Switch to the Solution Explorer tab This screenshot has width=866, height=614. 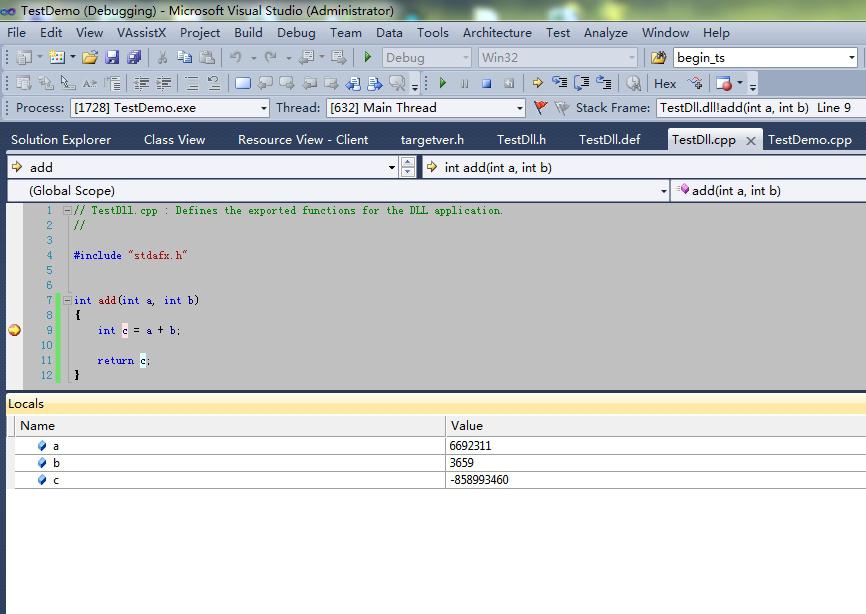[61, 140]
